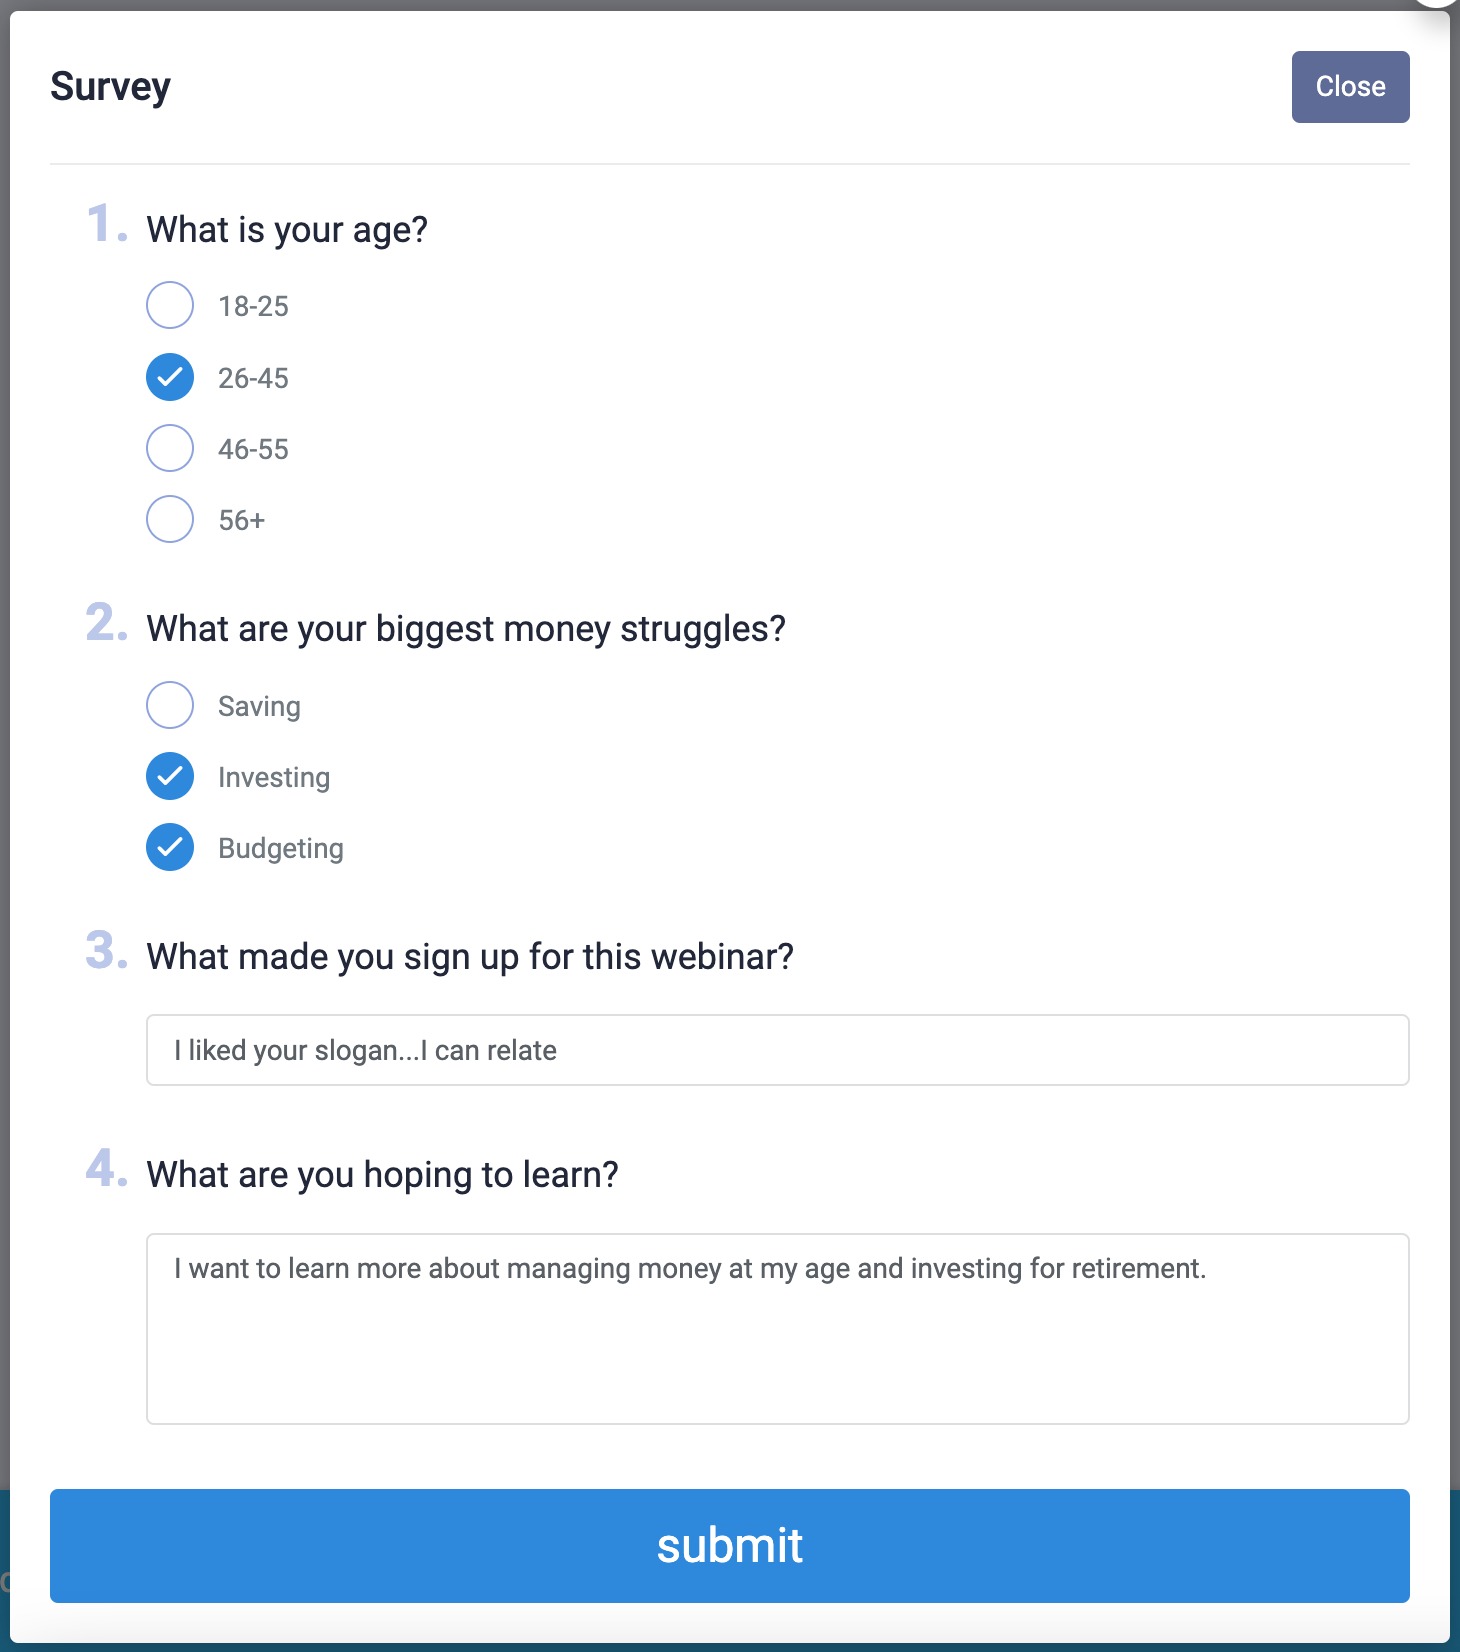Click the Budgeting label text

pyautogui.click(x=280, y=848)
